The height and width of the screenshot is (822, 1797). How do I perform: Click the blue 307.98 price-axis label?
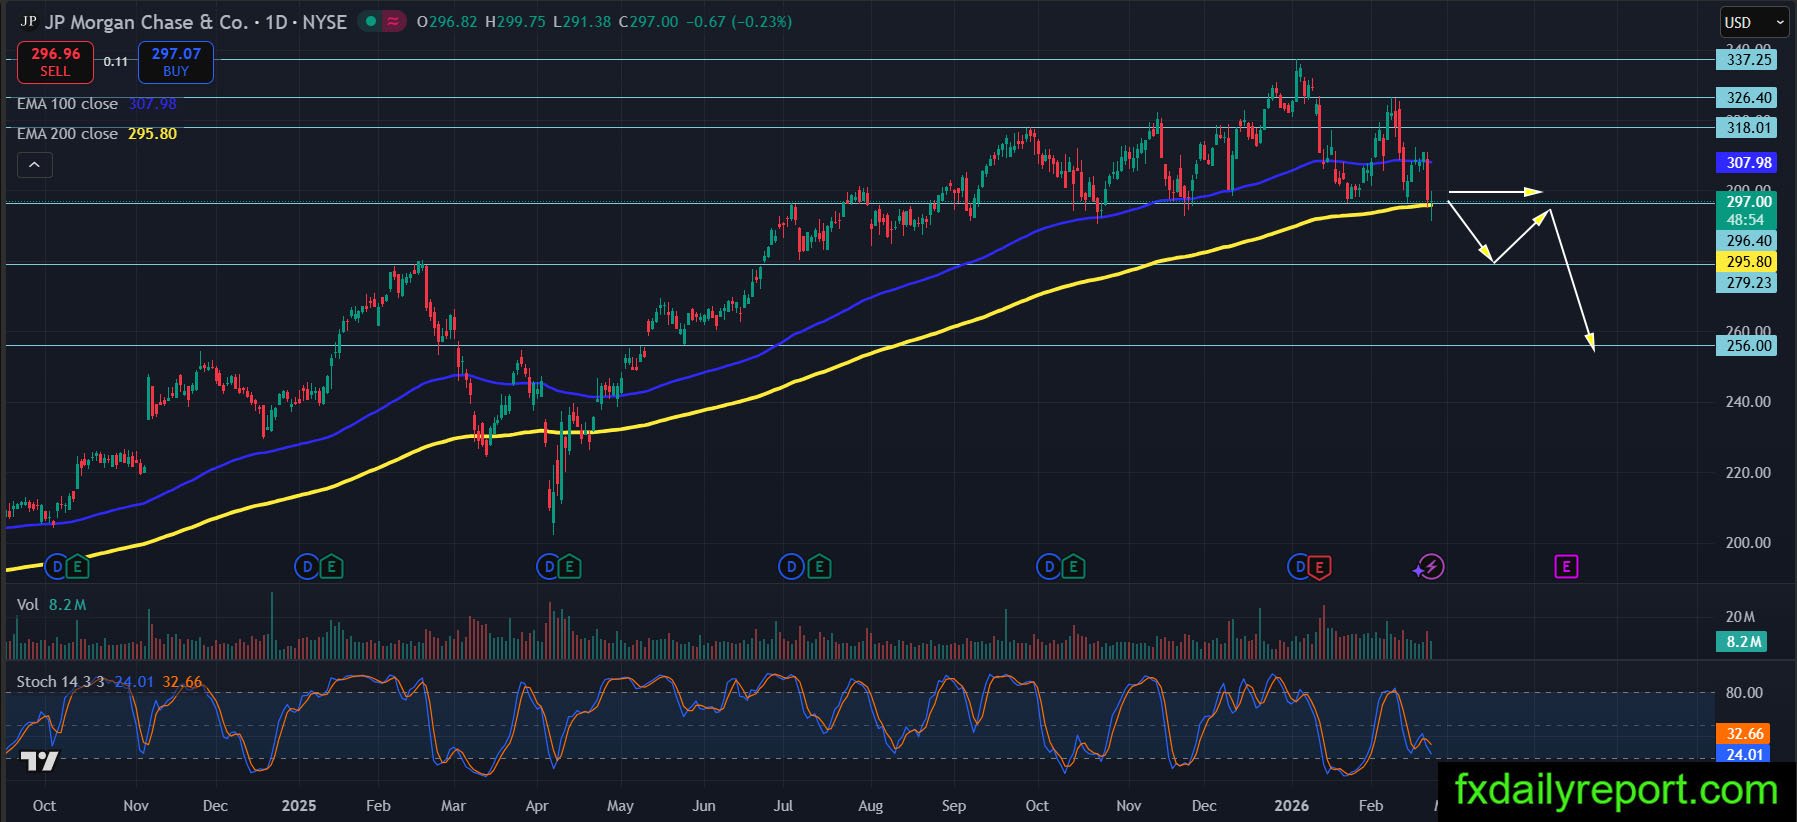1749,162
